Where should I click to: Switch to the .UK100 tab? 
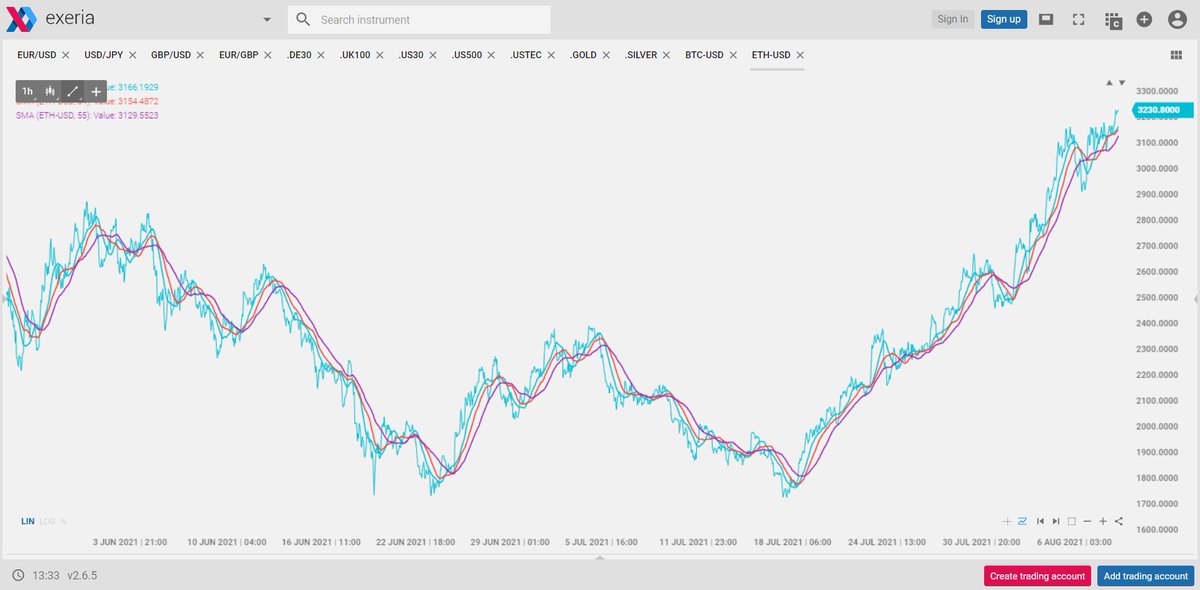(355, 55)
